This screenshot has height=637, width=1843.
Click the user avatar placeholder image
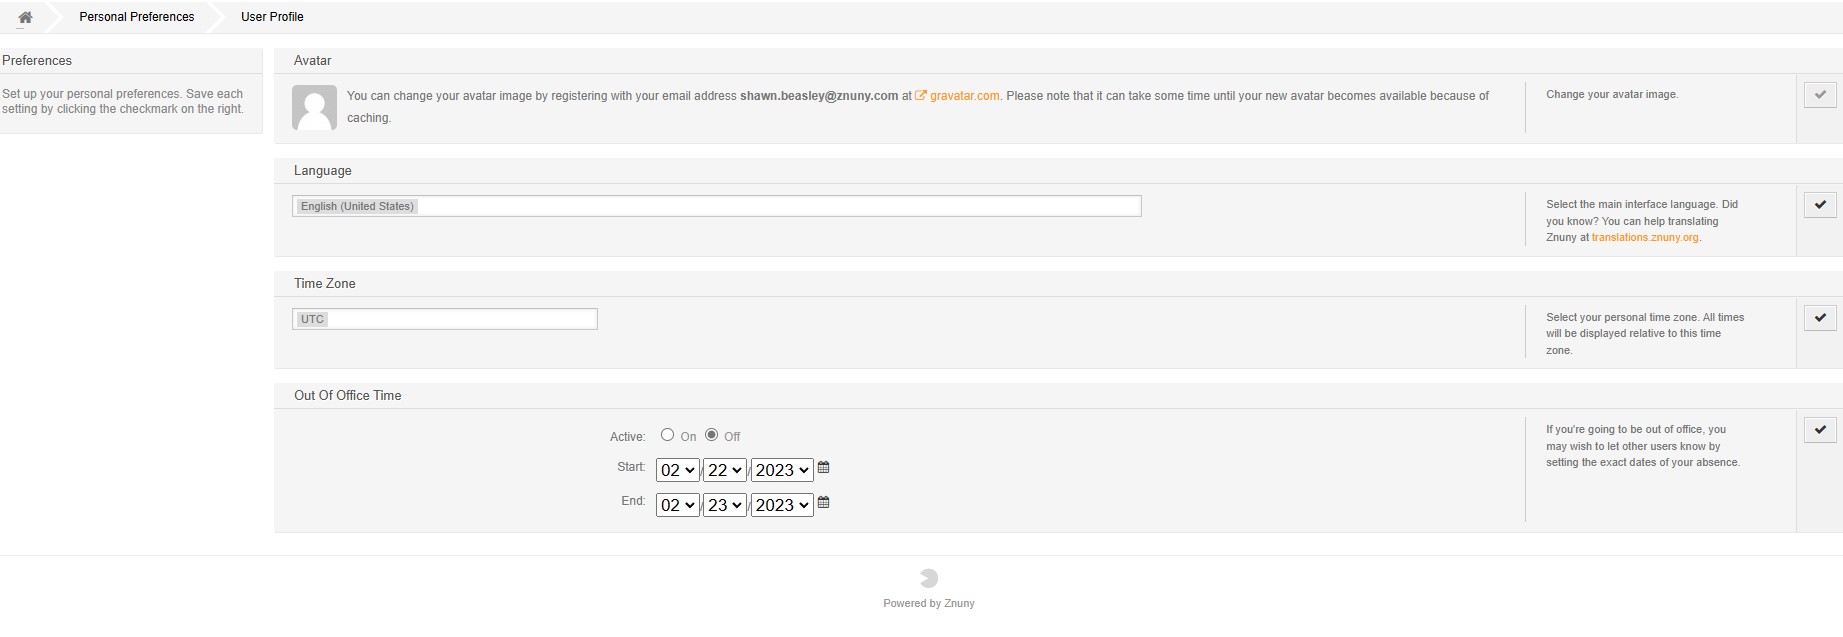314,107
